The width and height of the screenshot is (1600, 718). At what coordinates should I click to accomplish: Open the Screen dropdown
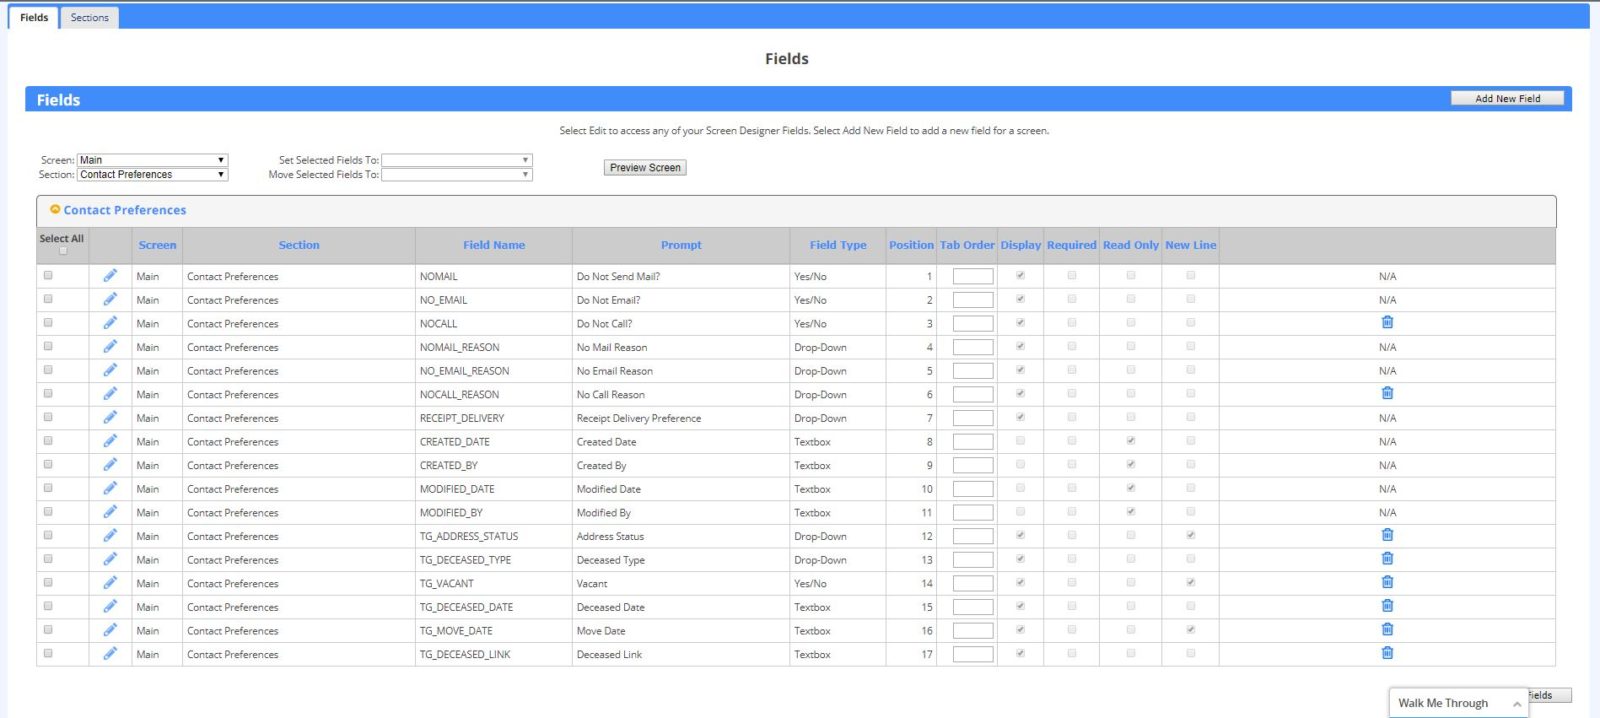click(153, 160)
